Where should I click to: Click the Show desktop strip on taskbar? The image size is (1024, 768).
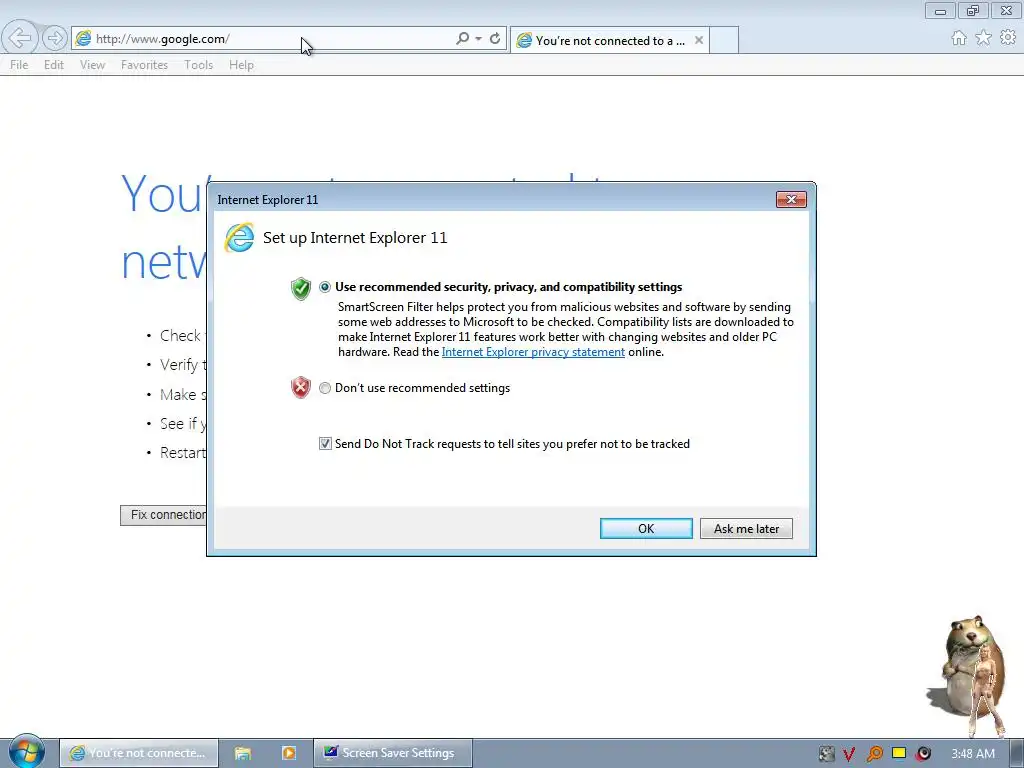1017,753
